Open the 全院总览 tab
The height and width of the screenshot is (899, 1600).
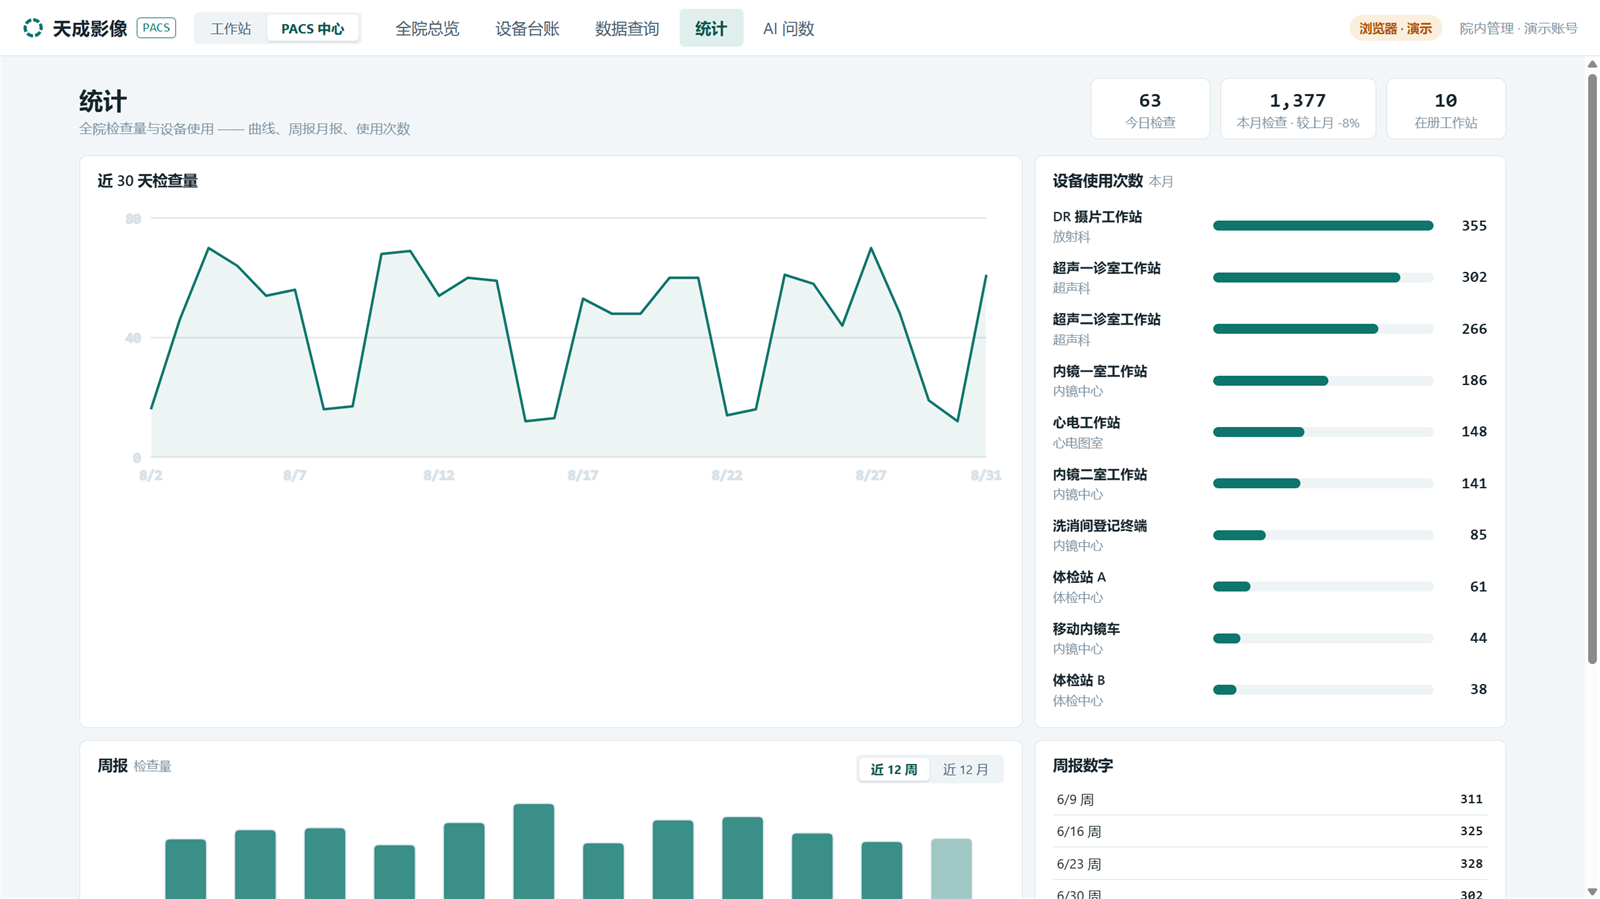pos(427,28)
